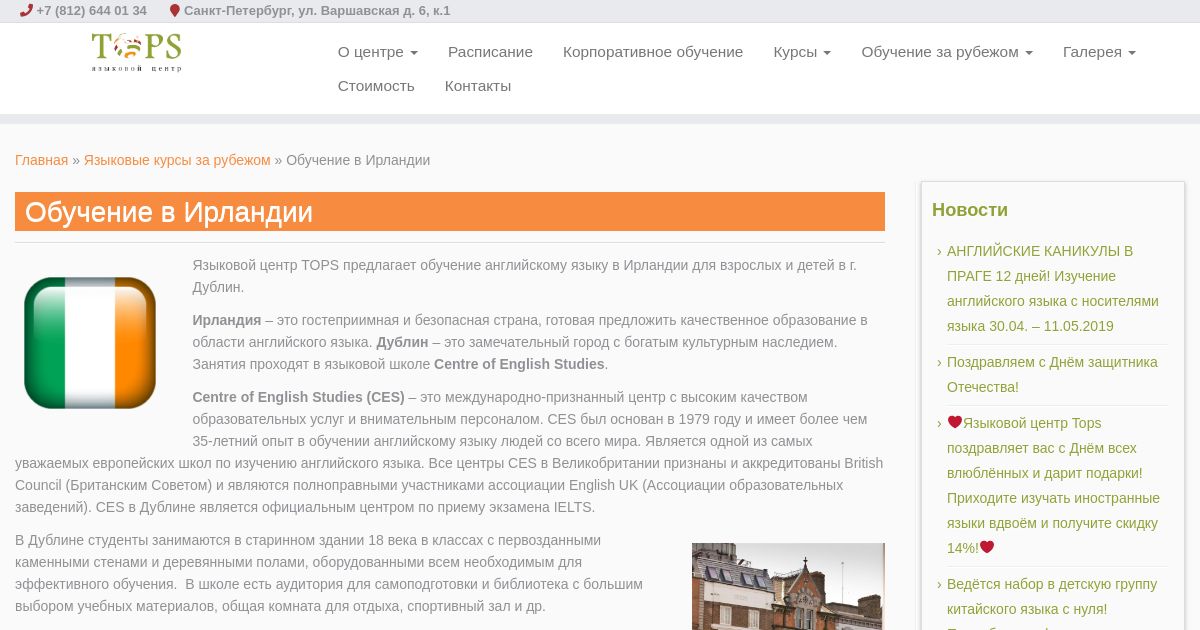Click the bold word Дублин
Screen dimensions: 1200x630
pos(402,342)
